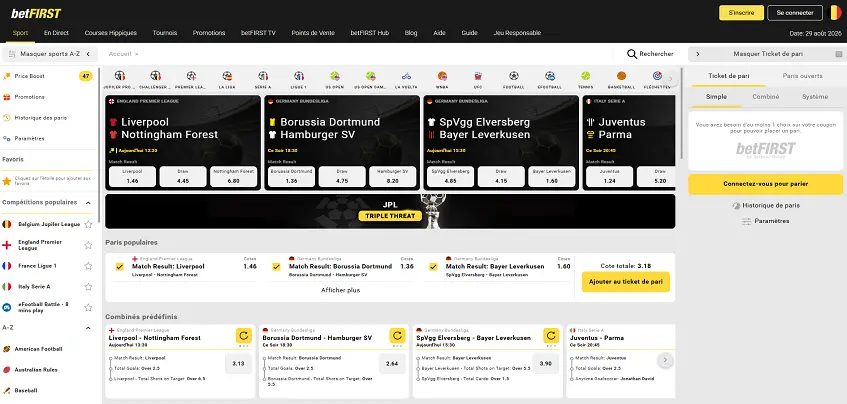Collapse the Masquer sports A-Z sidebar
The height and width of the screenshot is (404, 847).
50,54
